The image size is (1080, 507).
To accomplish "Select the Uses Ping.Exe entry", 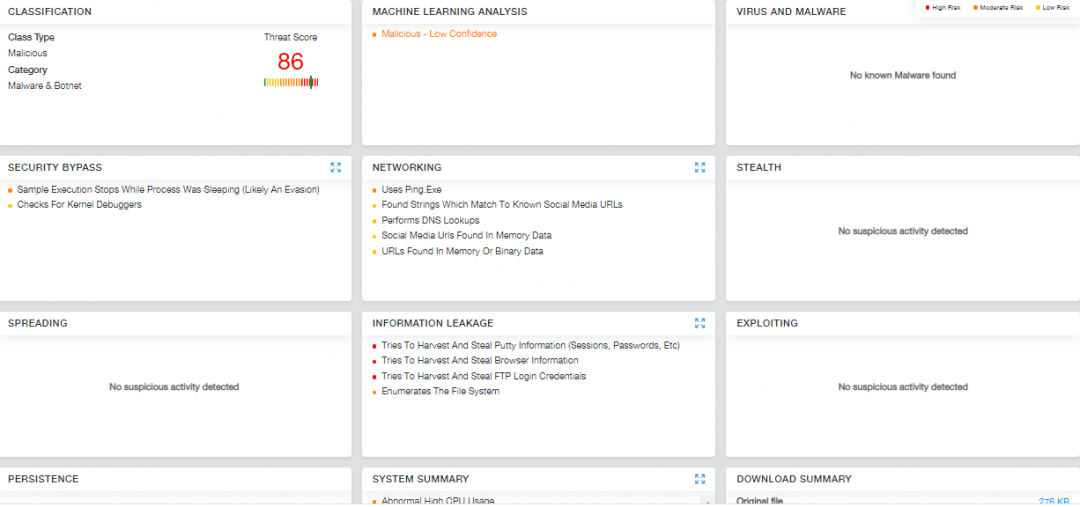I will pyautogui.click(x=411, y=189).
